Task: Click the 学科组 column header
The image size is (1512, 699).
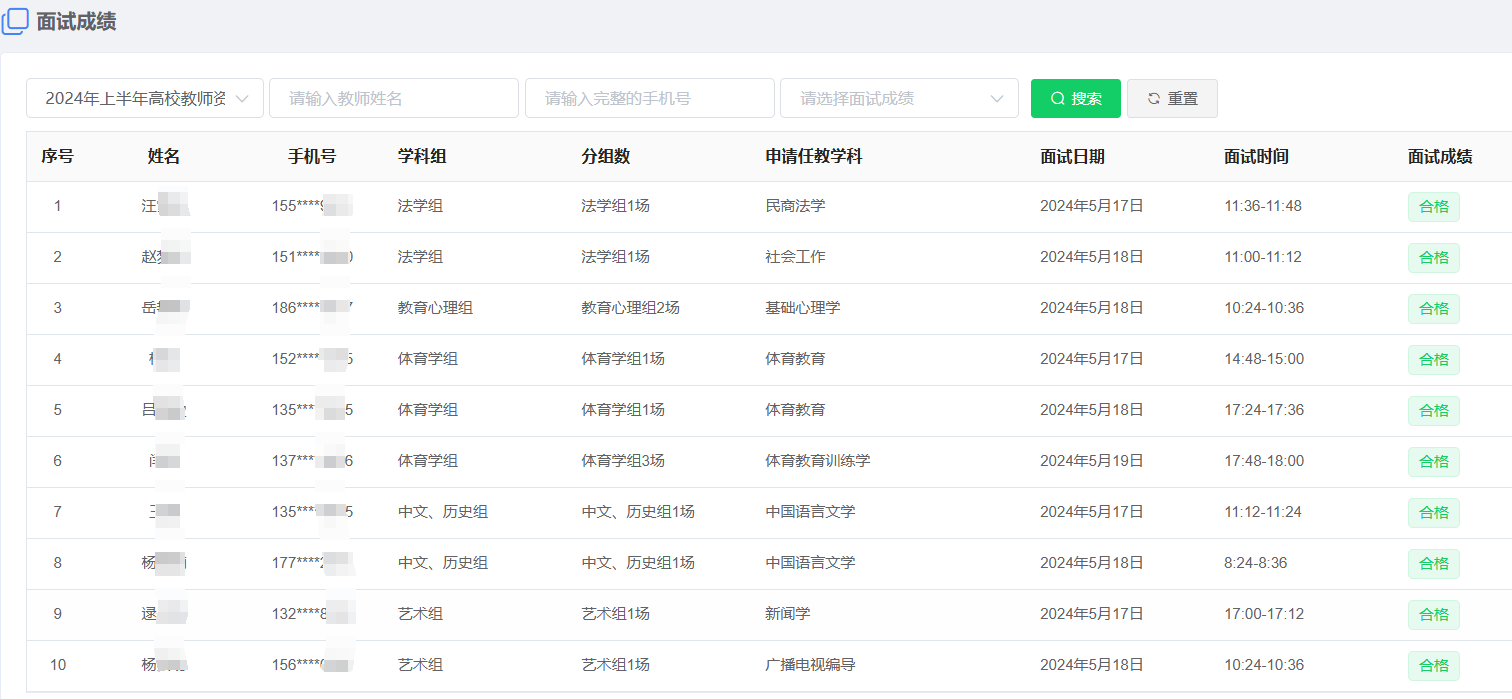Action: pos(422,157)
